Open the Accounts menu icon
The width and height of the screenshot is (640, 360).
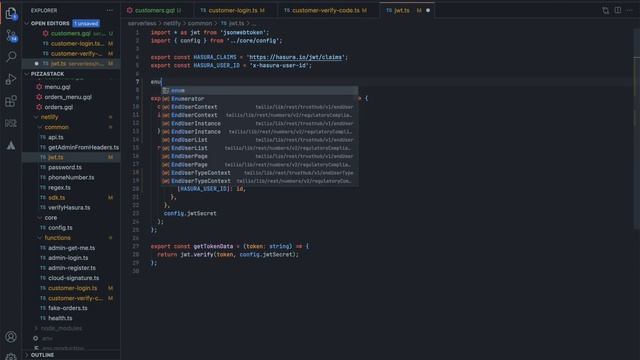click(x=11, y=337)
